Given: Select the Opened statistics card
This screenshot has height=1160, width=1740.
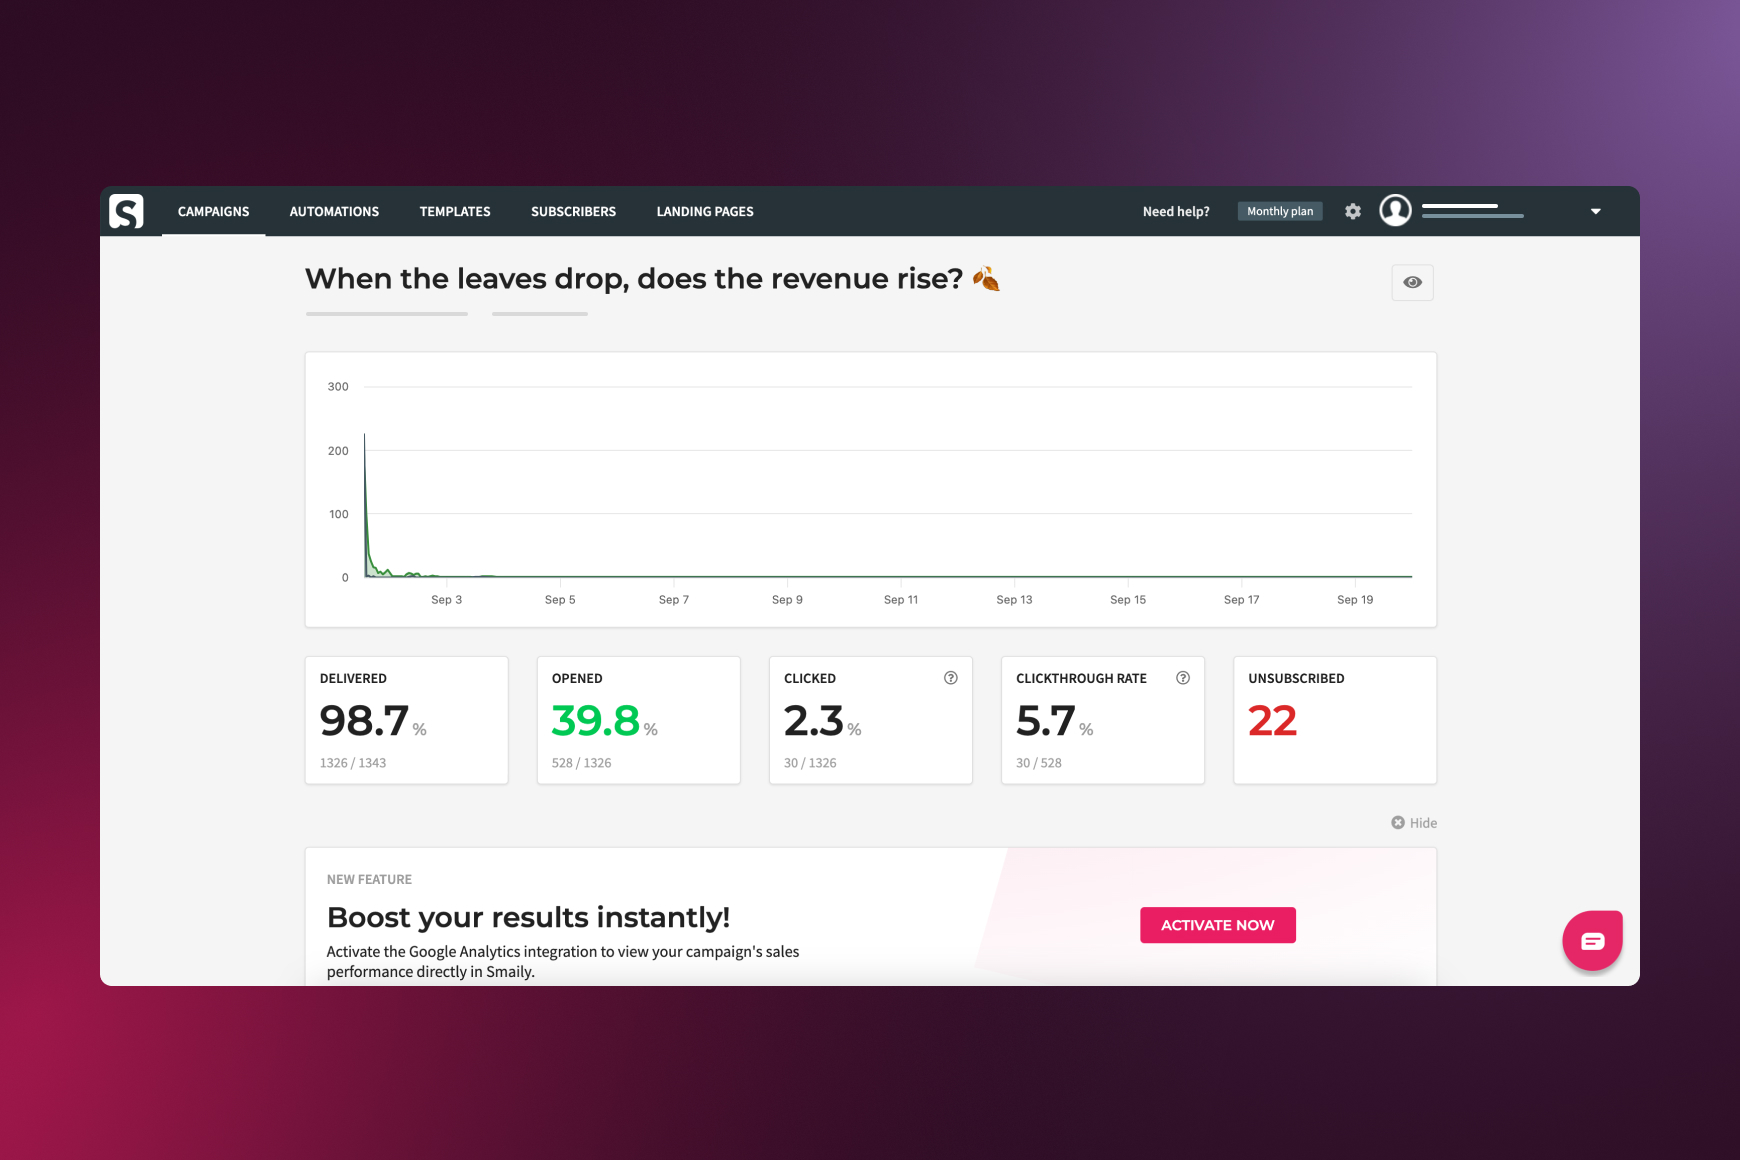Looking at the screenshot, I should click(x=638, y=720).
